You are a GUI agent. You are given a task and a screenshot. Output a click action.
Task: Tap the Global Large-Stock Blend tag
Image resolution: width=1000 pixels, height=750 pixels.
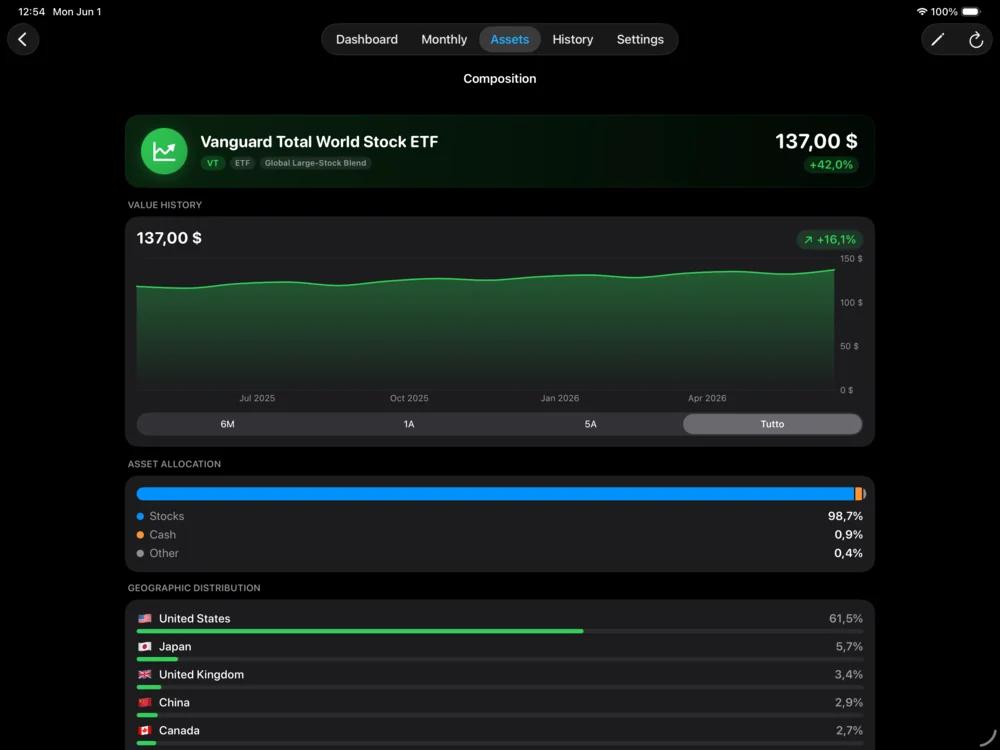pyautogui.click(x=316, y=163)
